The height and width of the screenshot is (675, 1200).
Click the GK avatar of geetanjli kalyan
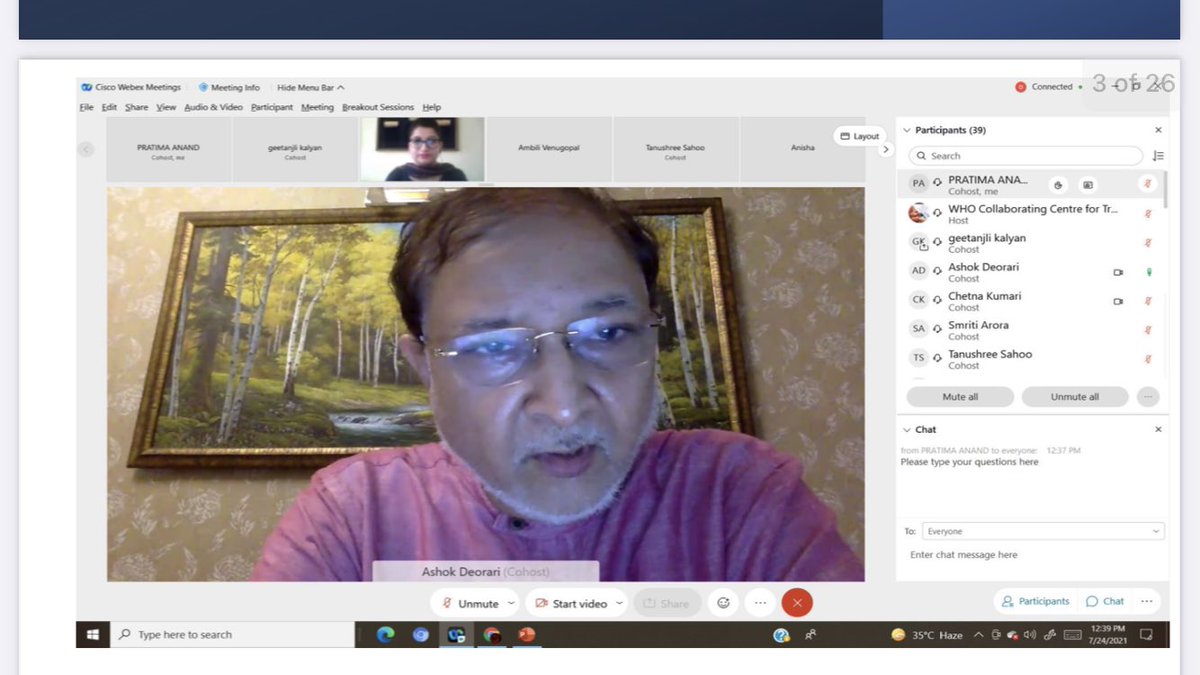coord(918,242)
